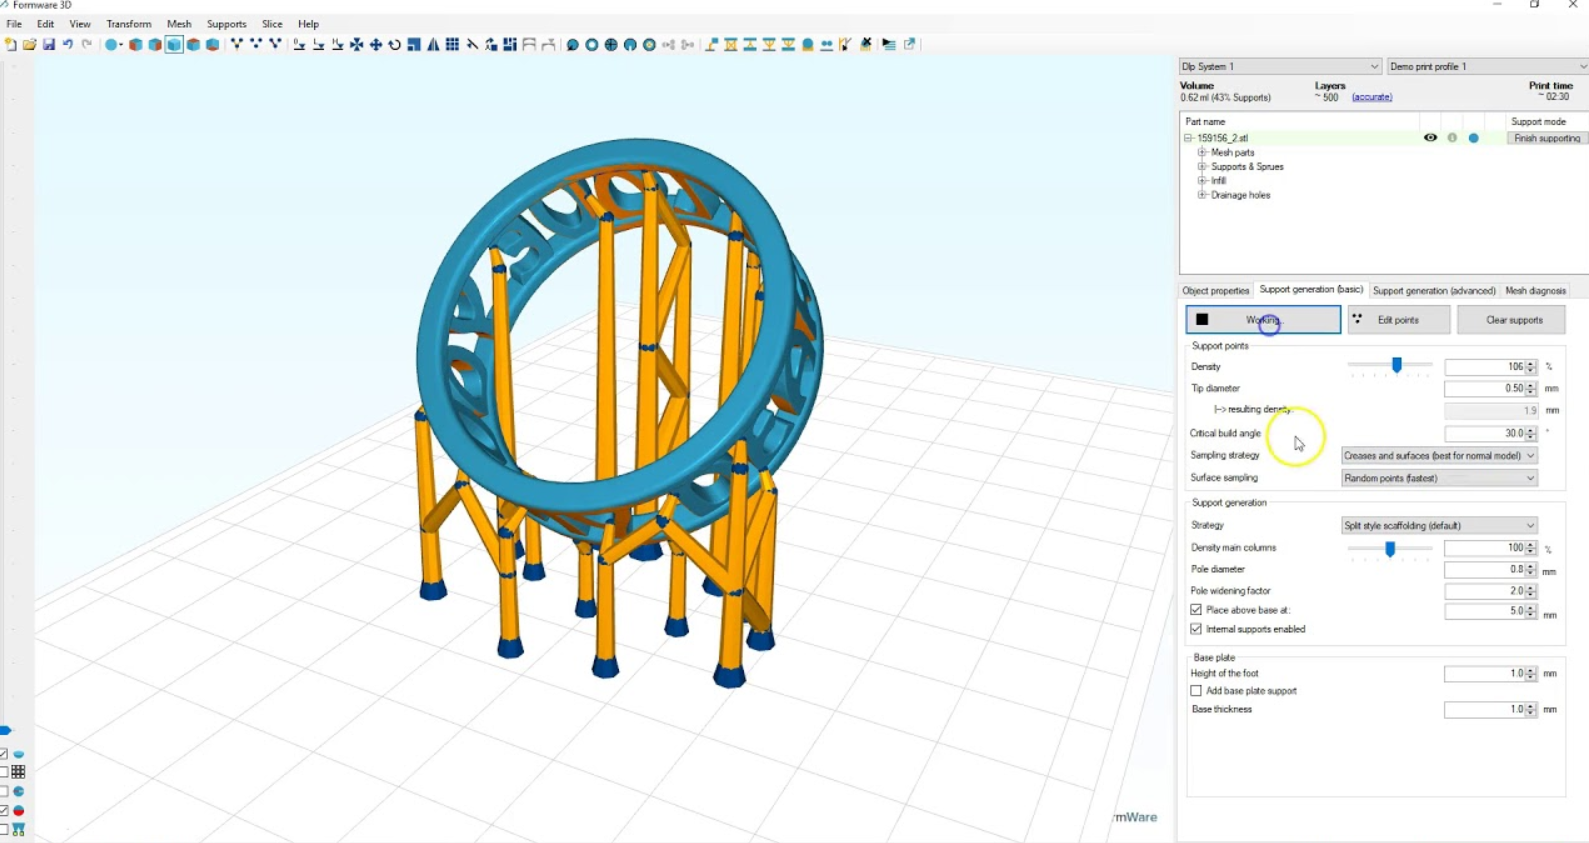Expand the Supports & Sprues tree node
The height and width of the screenshot is (843, 1589).
tap(1202, 167)
